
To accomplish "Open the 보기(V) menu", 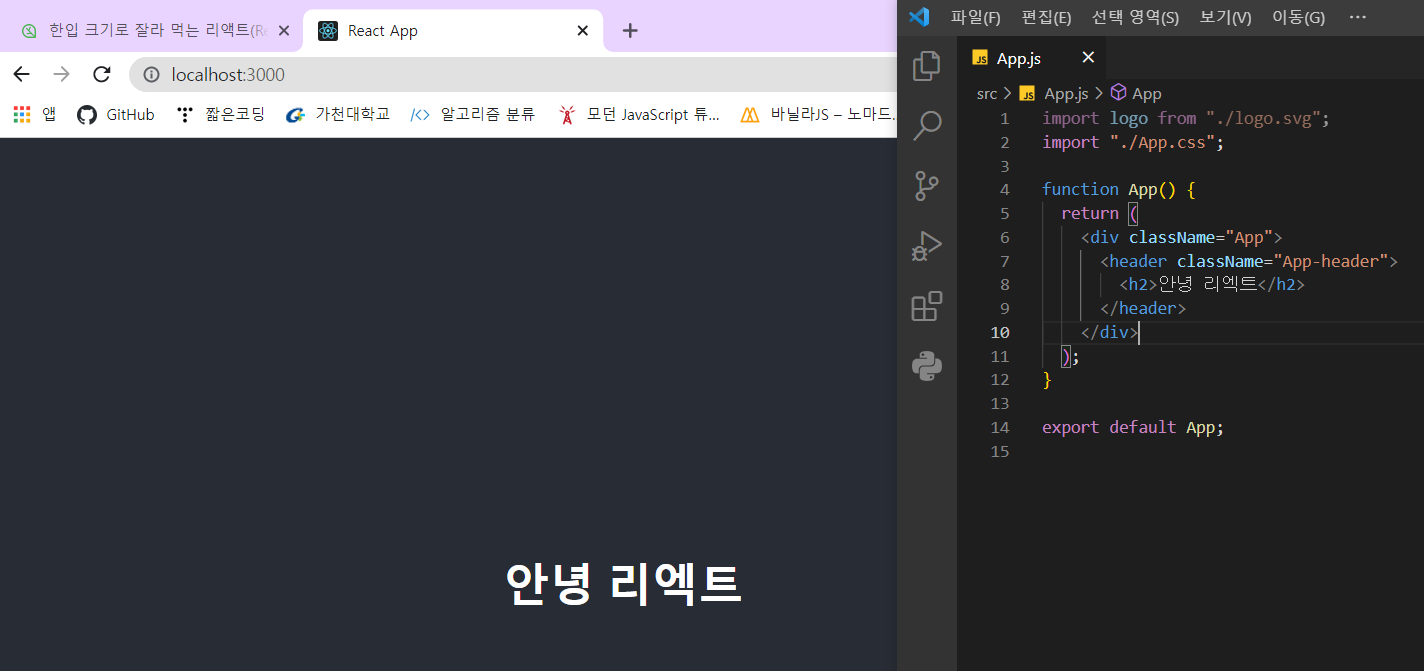I will tap(1225, 17).
